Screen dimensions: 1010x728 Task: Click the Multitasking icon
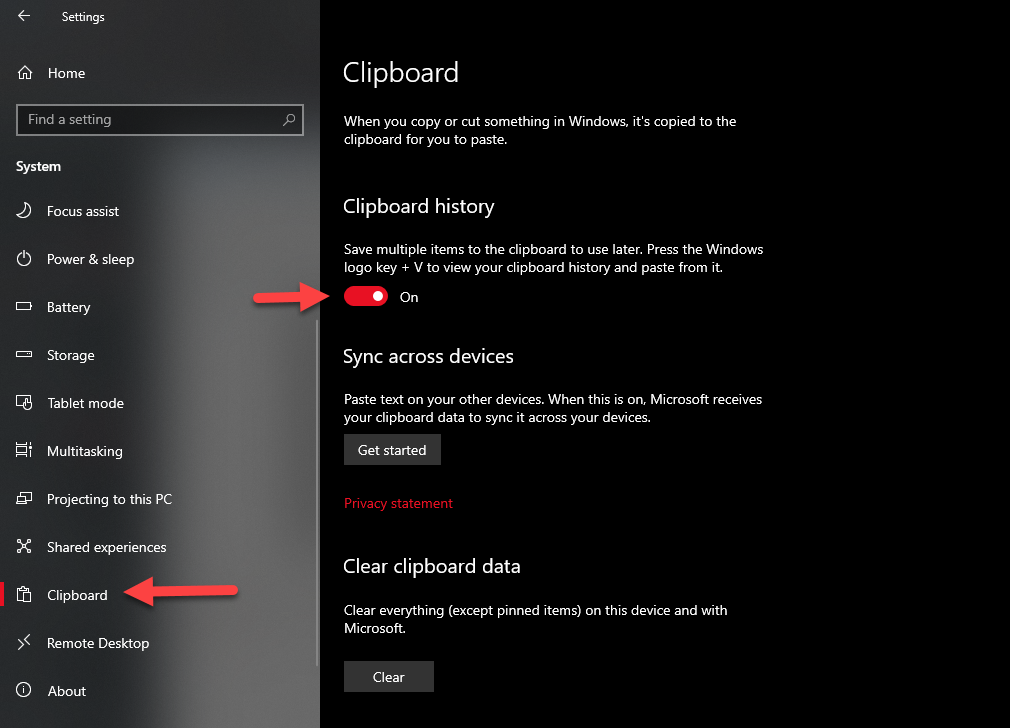(x=25, y=451)
